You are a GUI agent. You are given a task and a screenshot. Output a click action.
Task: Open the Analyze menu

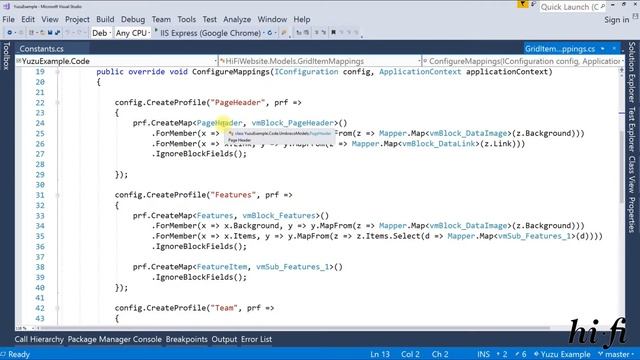[x=237, y=19]
